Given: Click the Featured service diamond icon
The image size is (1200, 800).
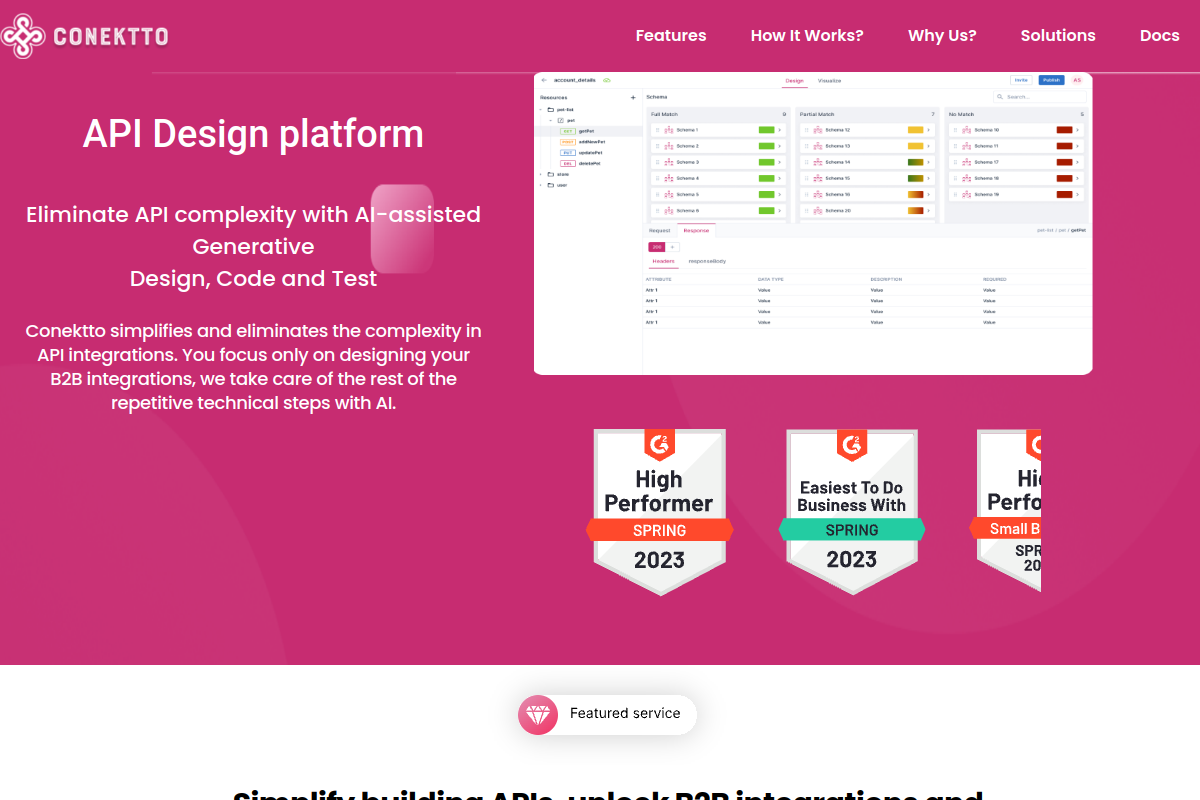Looking at the screenshot, I should (x=538, y=714).
